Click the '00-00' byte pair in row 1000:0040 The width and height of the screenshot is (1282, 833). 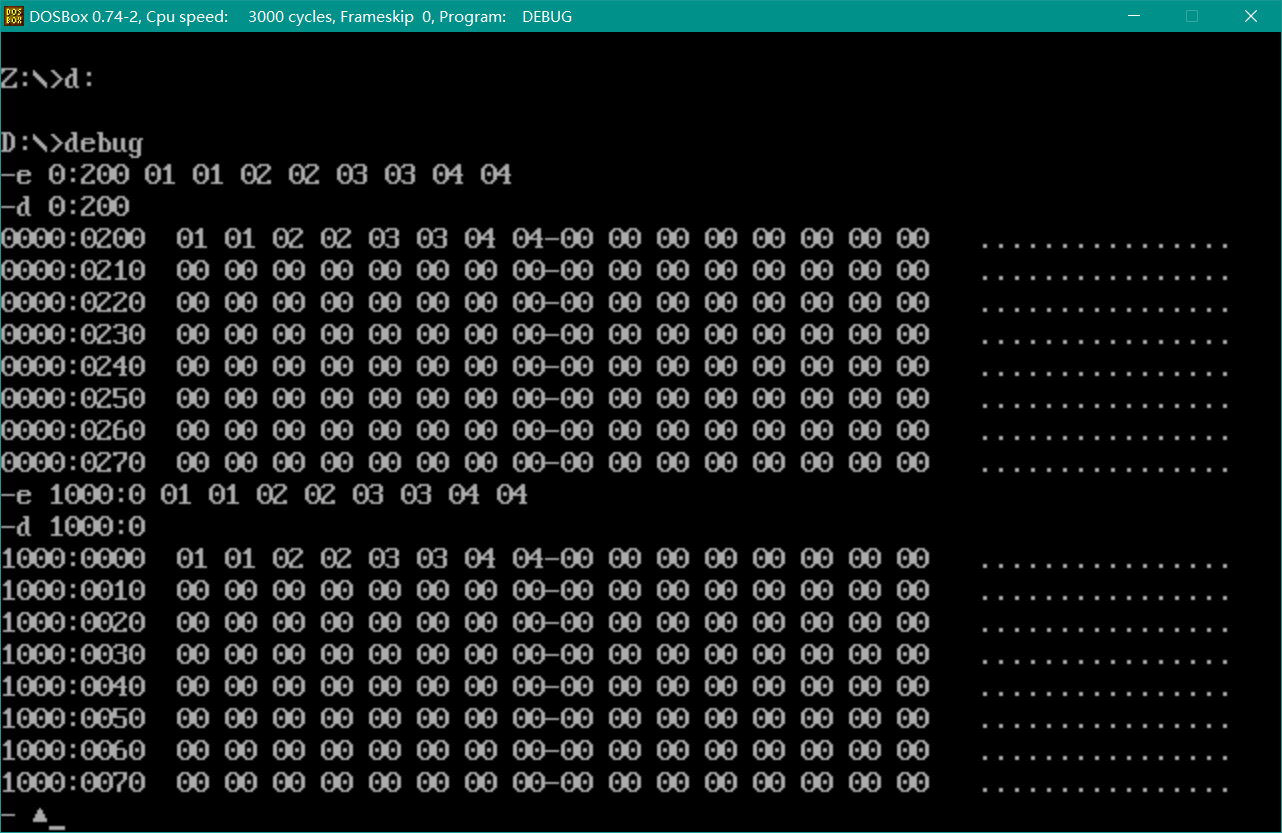[553, 687]
